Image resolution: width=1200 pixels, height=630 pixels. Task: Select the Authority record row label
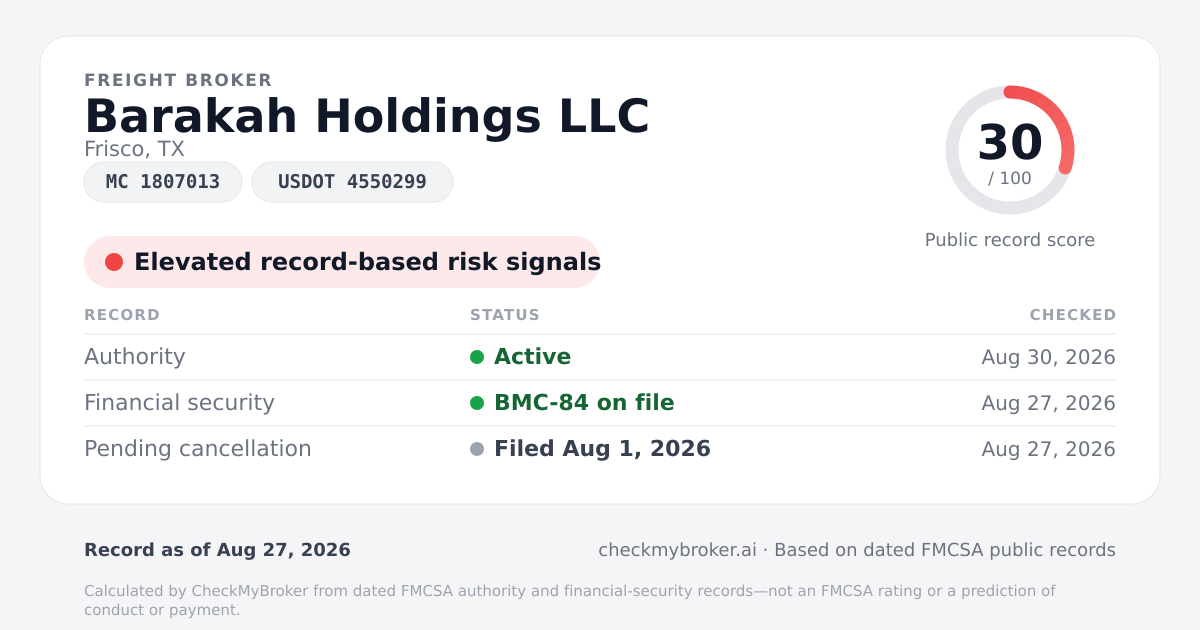coord(135,357)
